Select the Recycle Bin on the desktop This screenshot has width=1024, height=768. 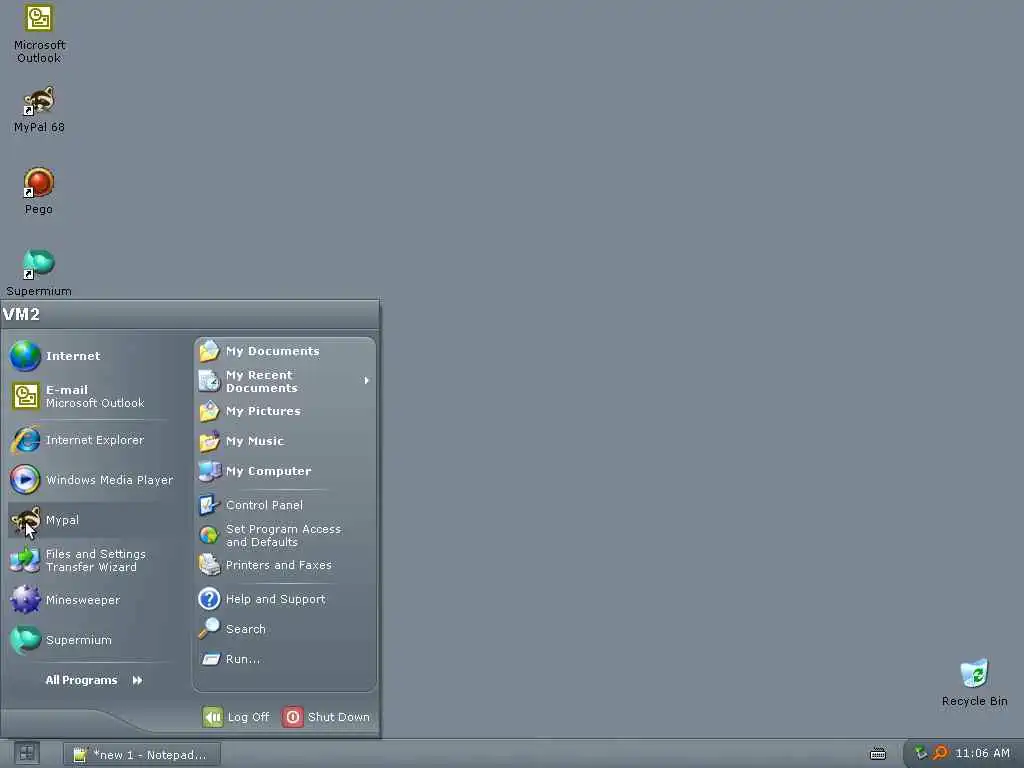point(974,683)
